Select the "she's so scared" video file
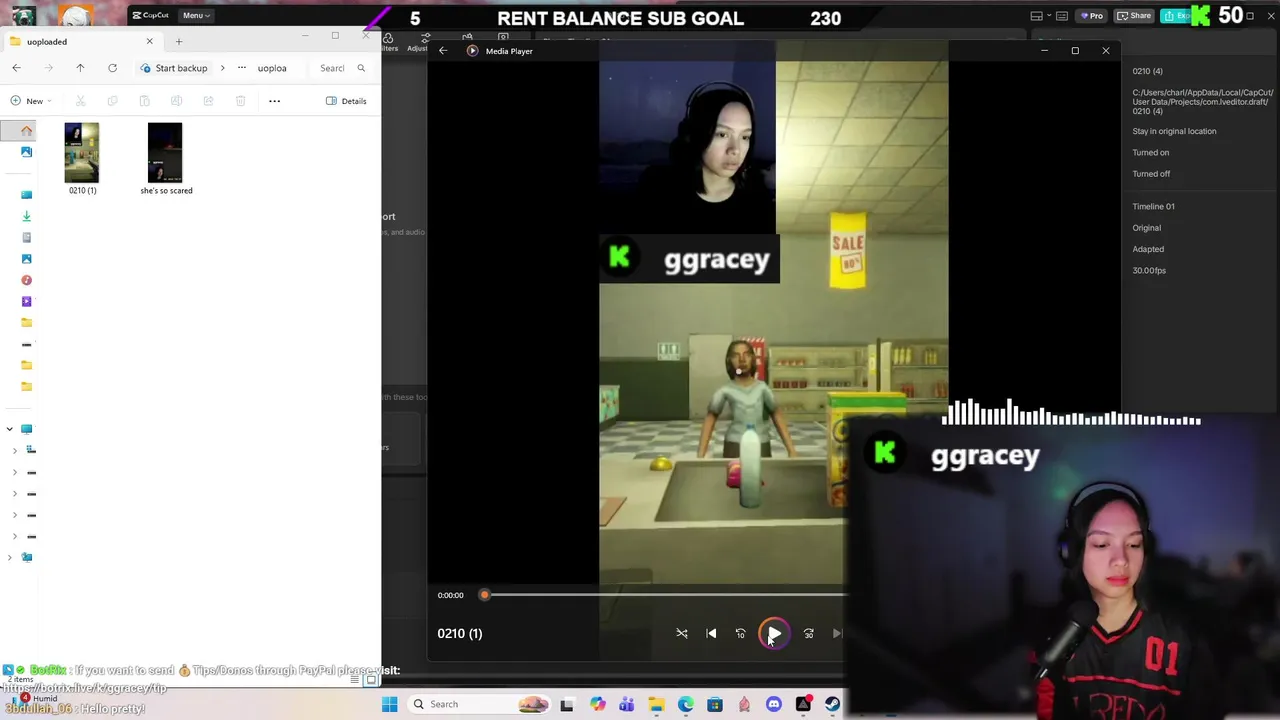Viewport: 1280px width, 720px height. [166, 158]
